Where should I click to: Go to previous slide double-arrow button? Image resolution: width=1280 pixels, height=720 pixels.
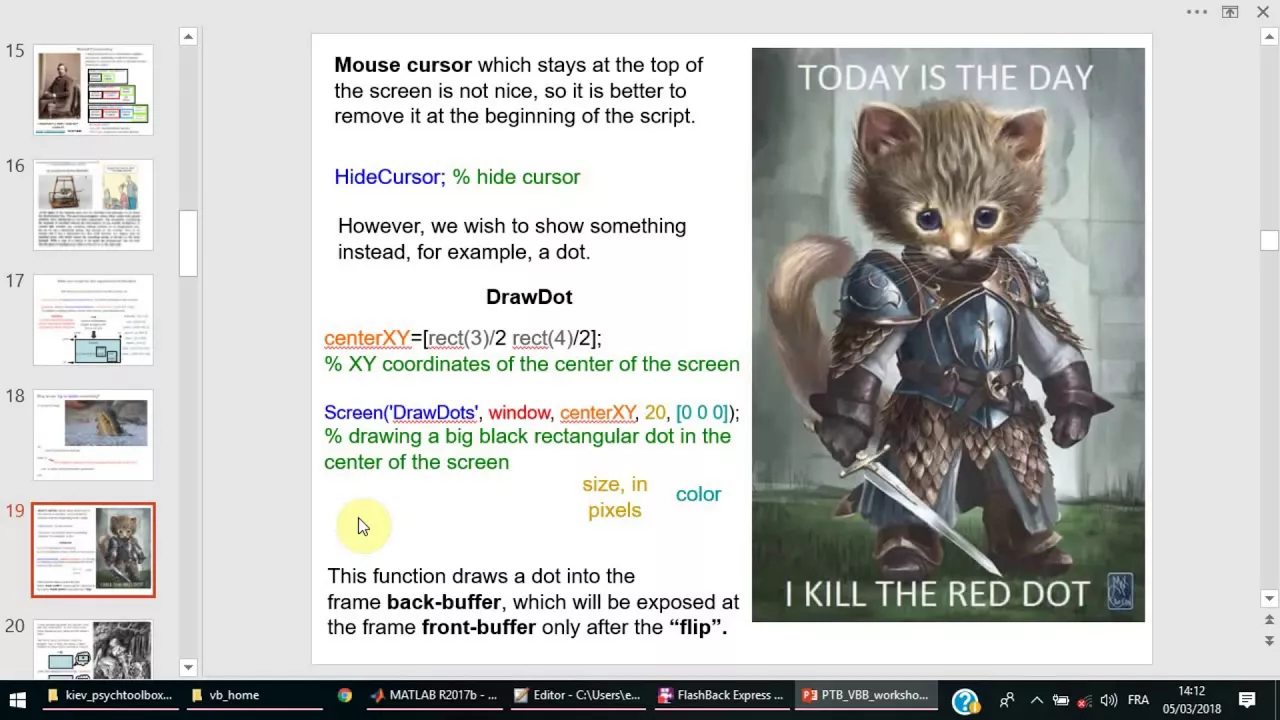point(1269,621)
